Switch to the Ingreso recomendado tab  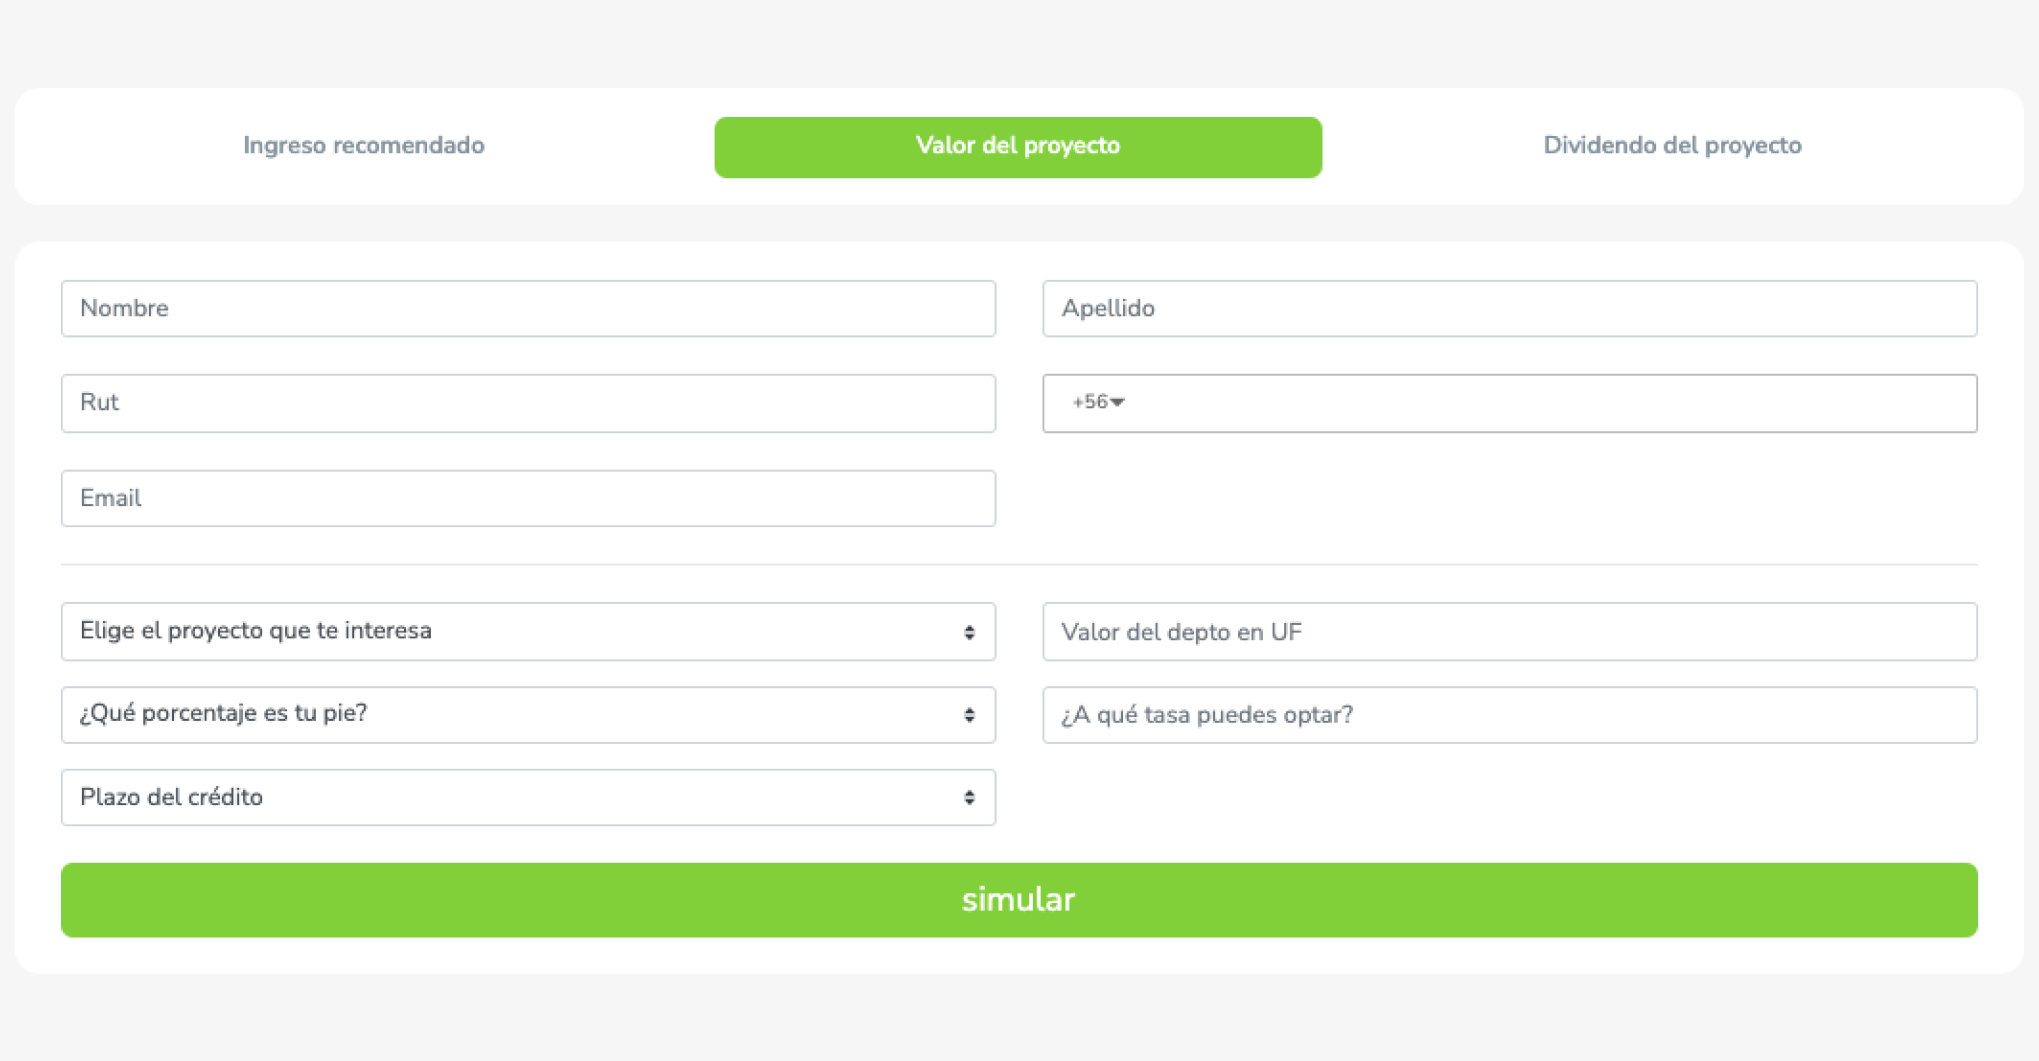(x=363, y=146)
